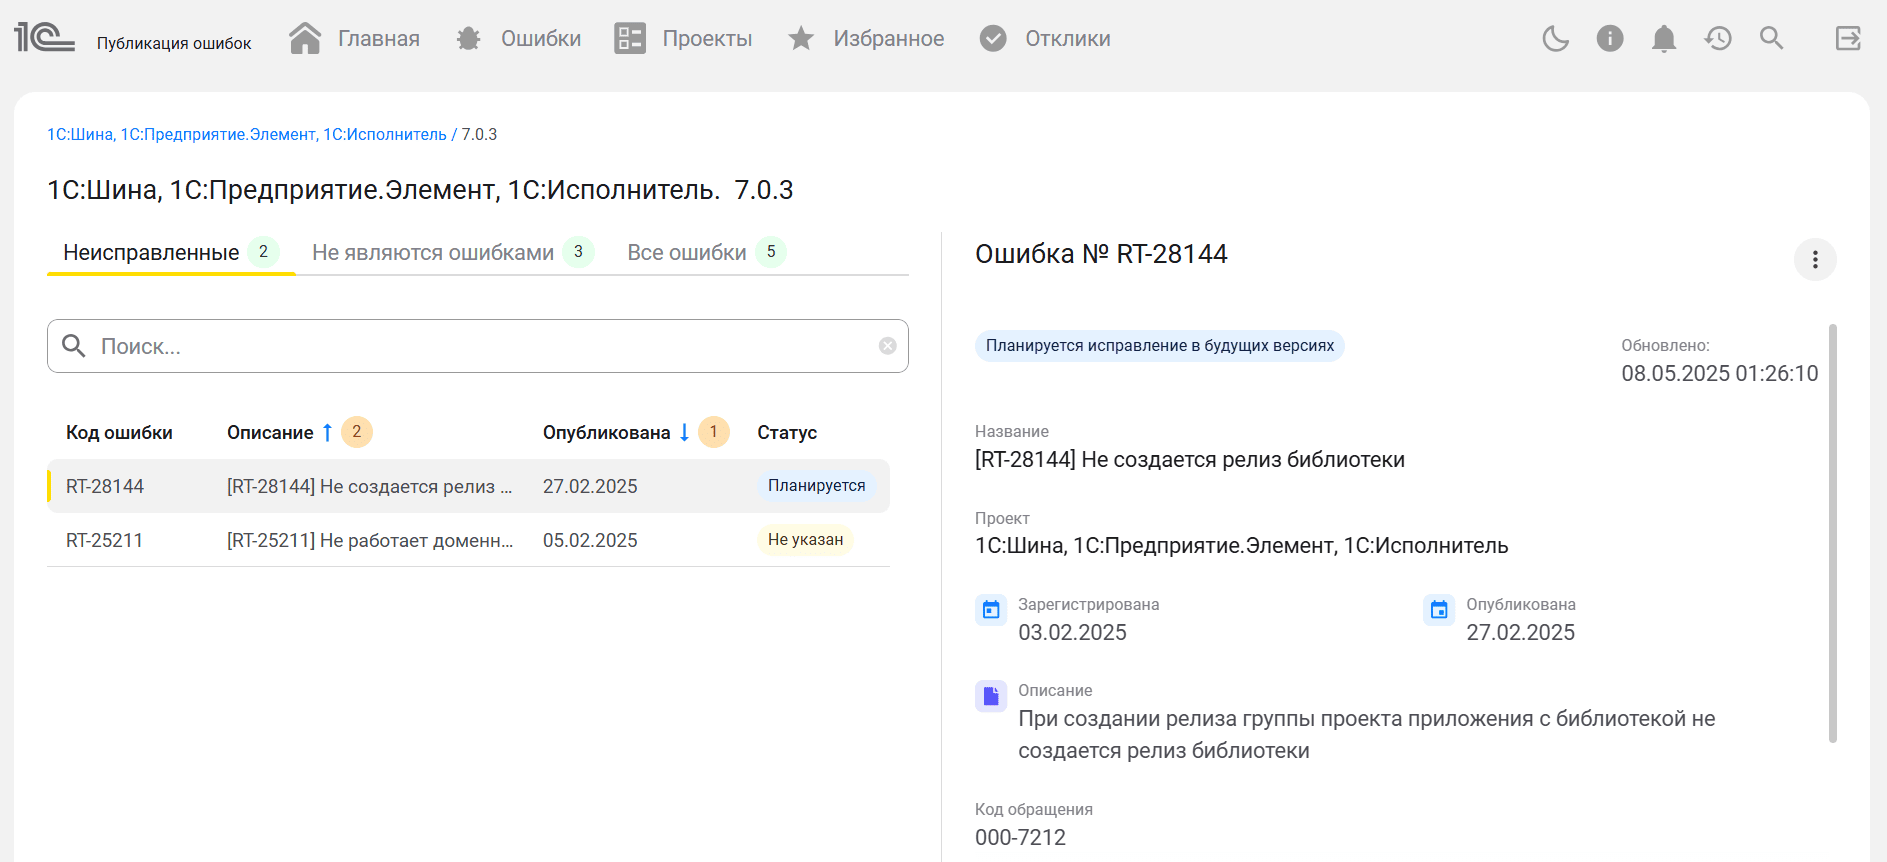Click the Описание ascending sort arrow
The height and width of the screenshot is (862, 1887).
coord(327,432)
